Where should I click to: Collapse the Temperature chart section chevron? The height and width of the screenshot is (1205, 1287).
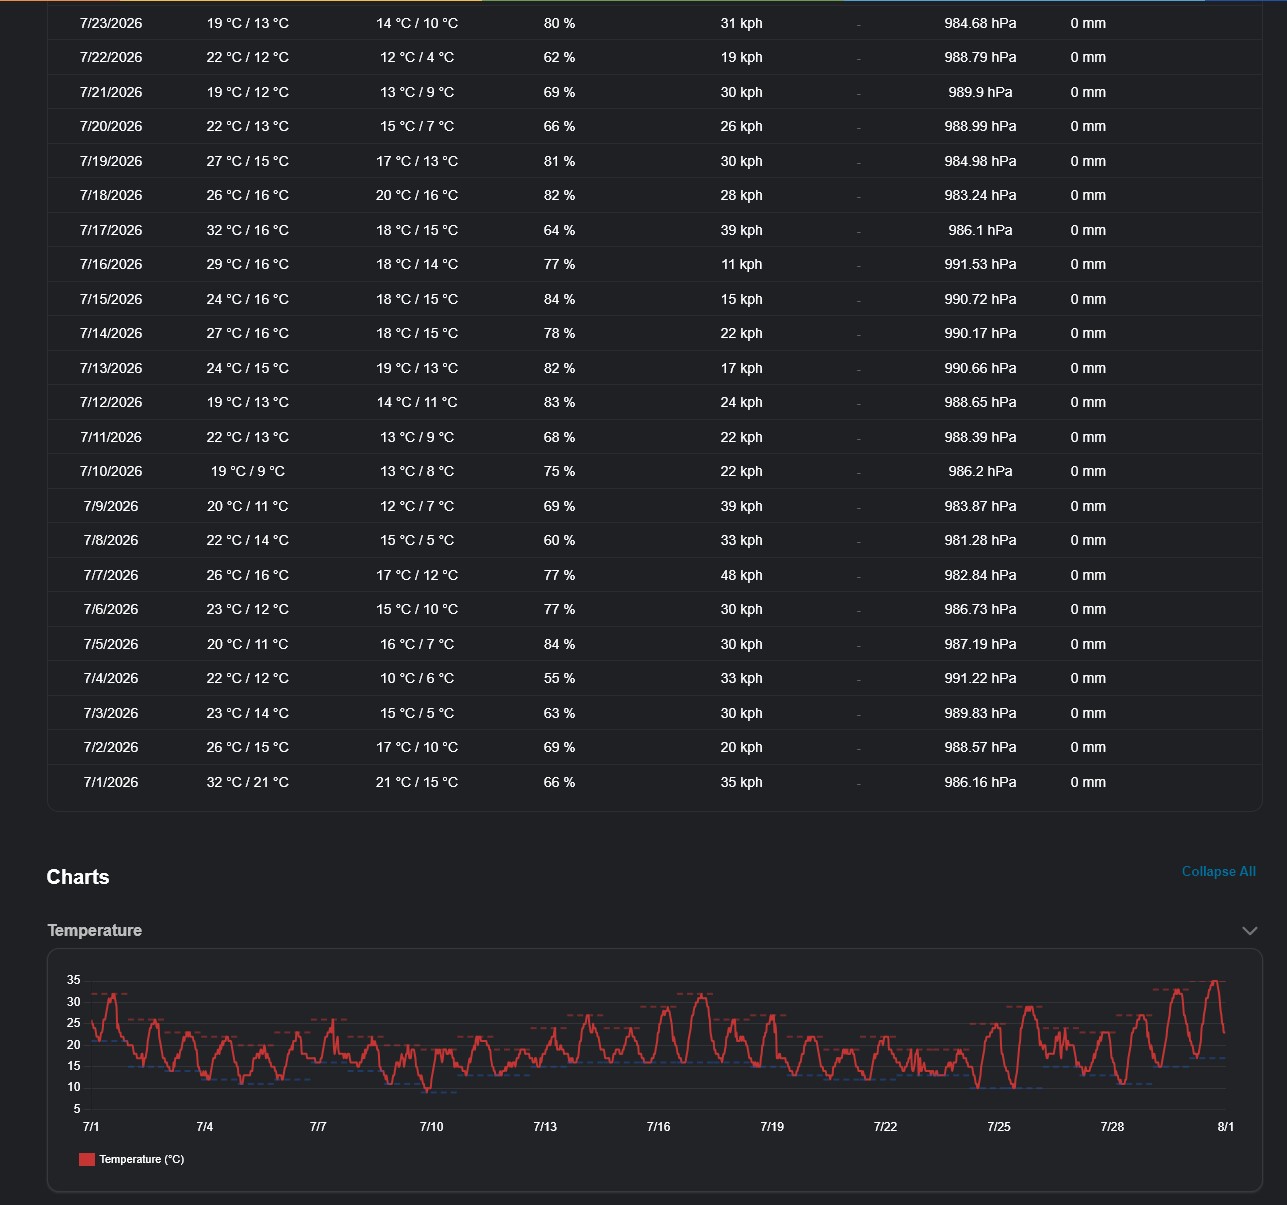[1249, 930]
